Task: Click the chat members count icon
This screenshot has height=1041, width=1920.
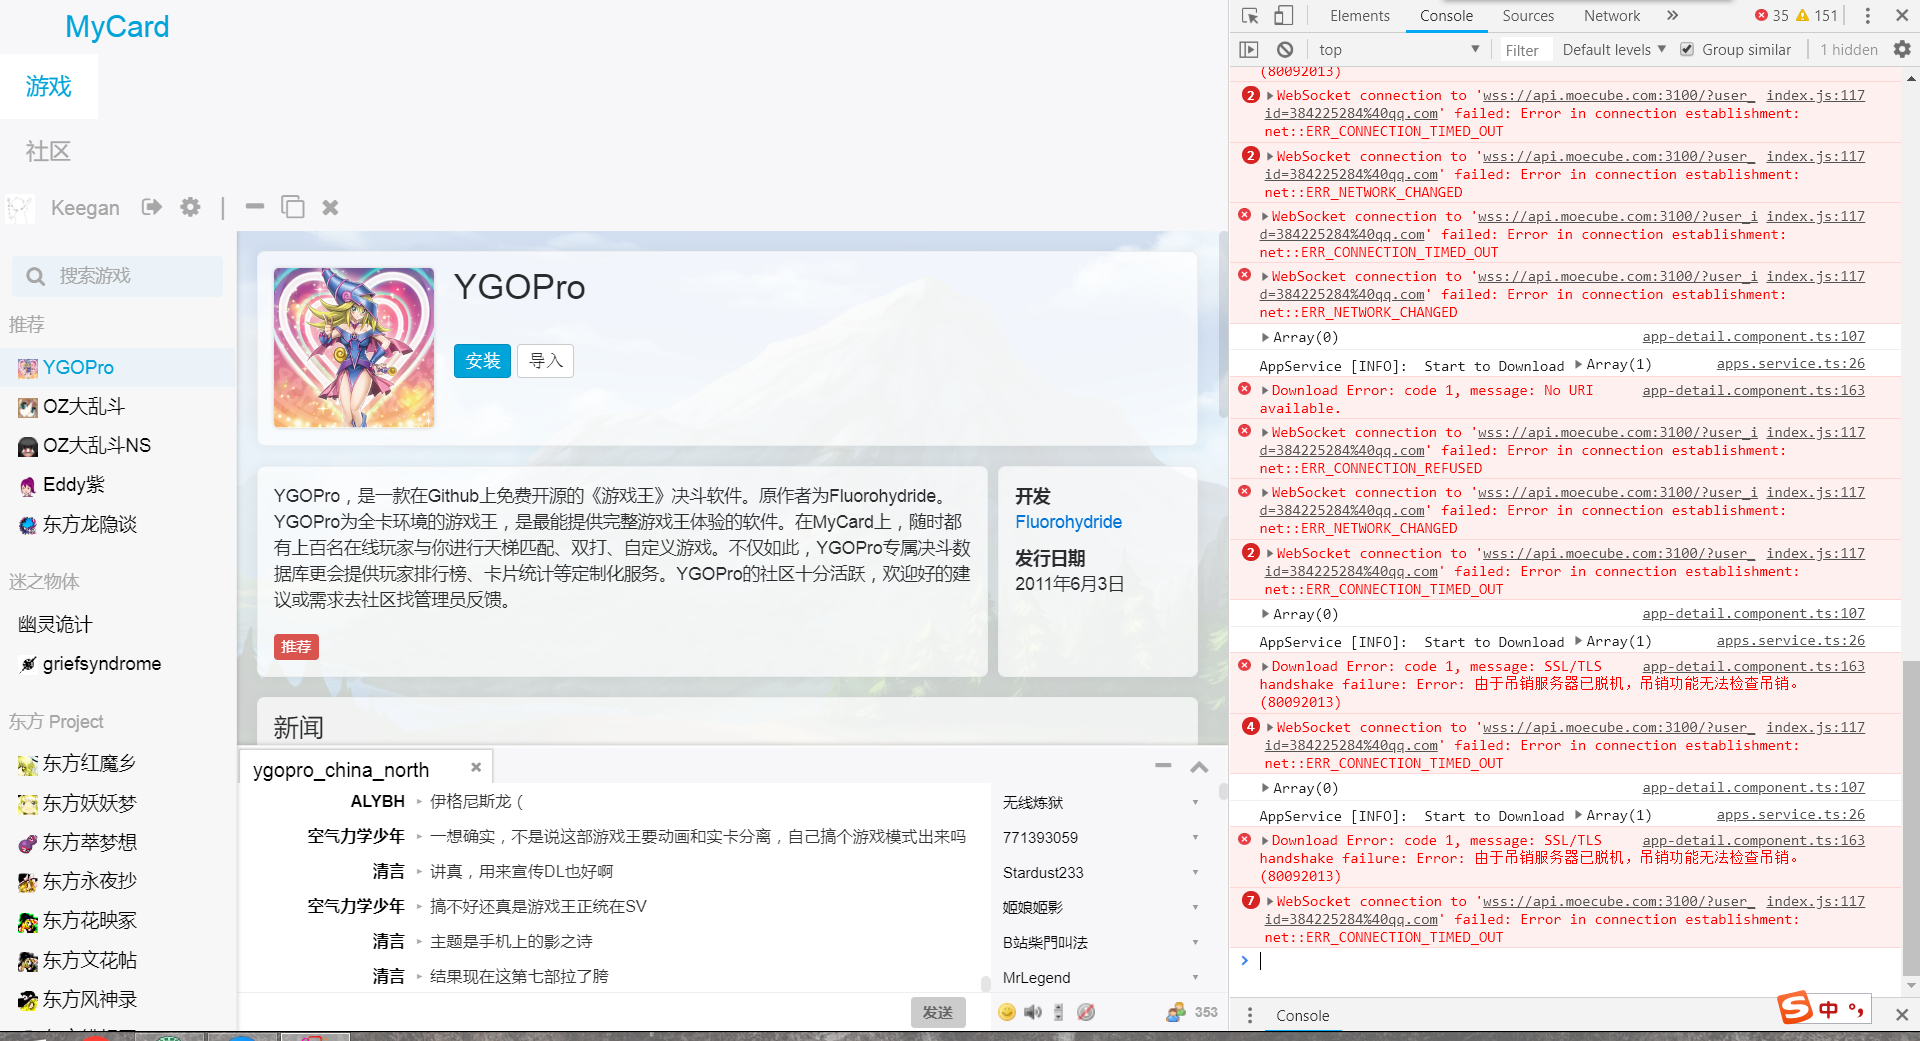Action: coord(1176,1012)
